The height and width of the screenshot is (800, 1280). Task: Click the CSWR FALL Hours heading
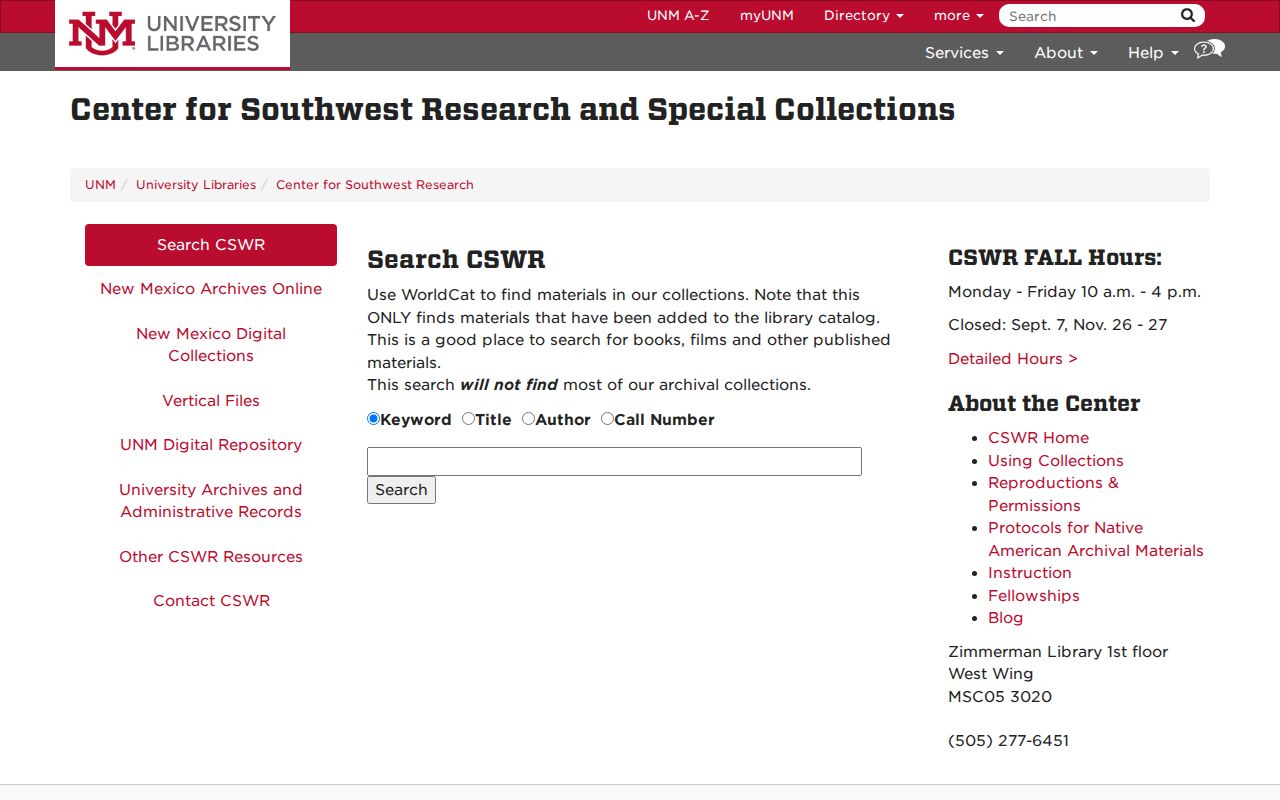(x=1055, y=258)
